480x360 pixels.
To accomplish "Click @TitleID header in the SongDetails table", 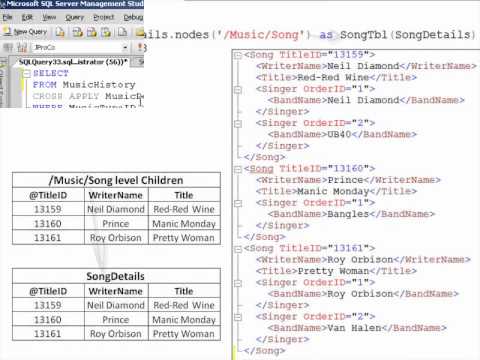I will point(48,291).
